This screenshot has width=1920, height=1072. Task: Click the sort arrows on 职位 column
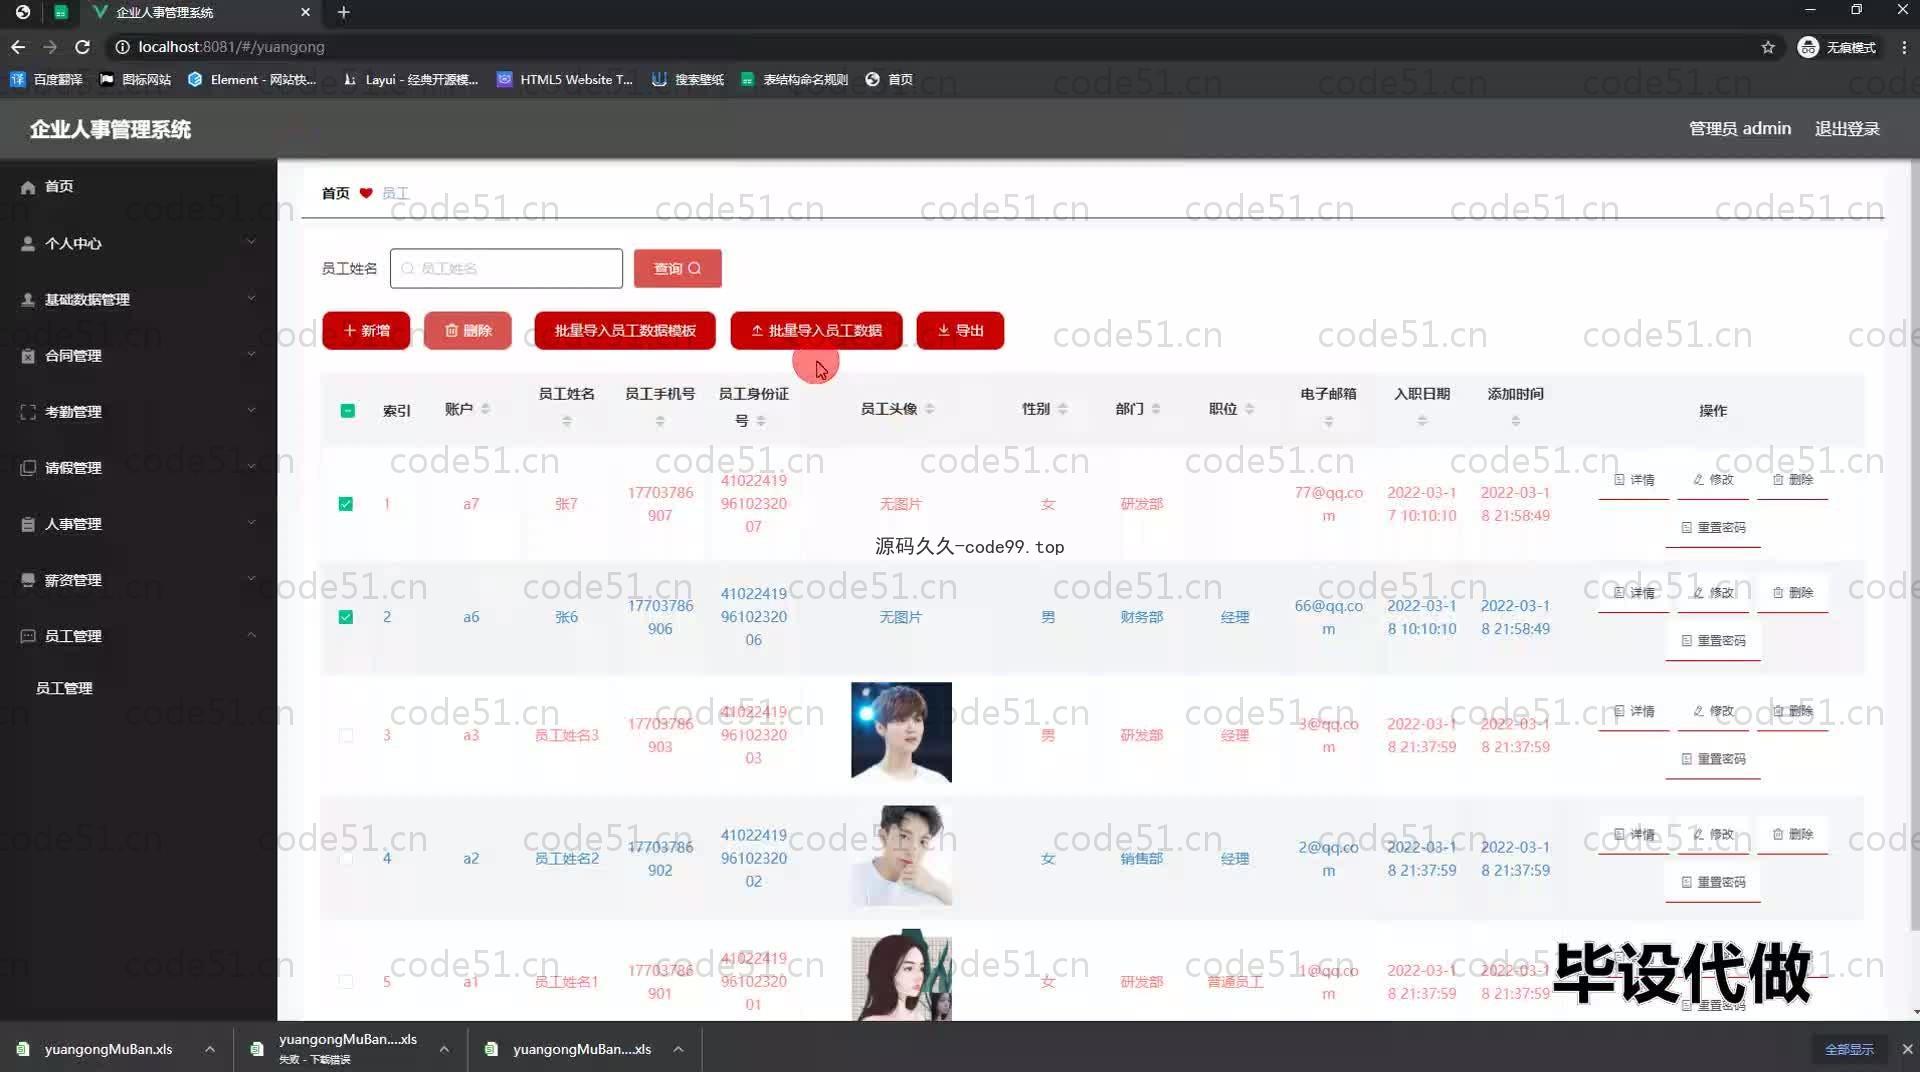coord(1250,409)
